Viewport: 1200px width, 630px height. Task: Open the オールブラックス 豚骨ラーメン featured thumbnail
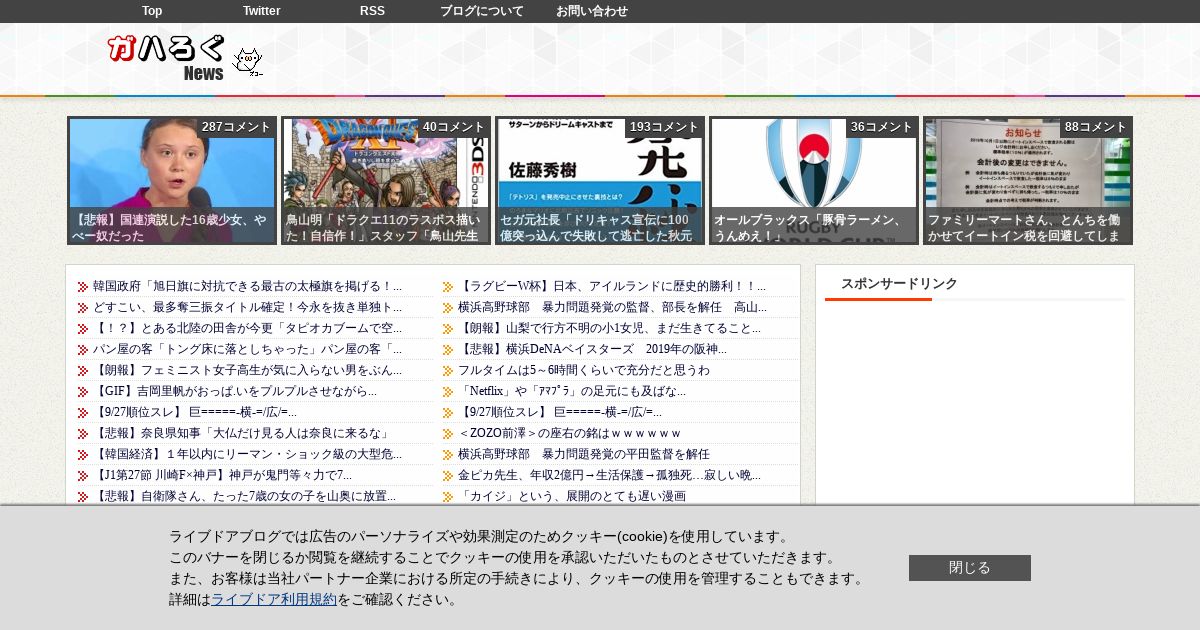pos(814,181)
